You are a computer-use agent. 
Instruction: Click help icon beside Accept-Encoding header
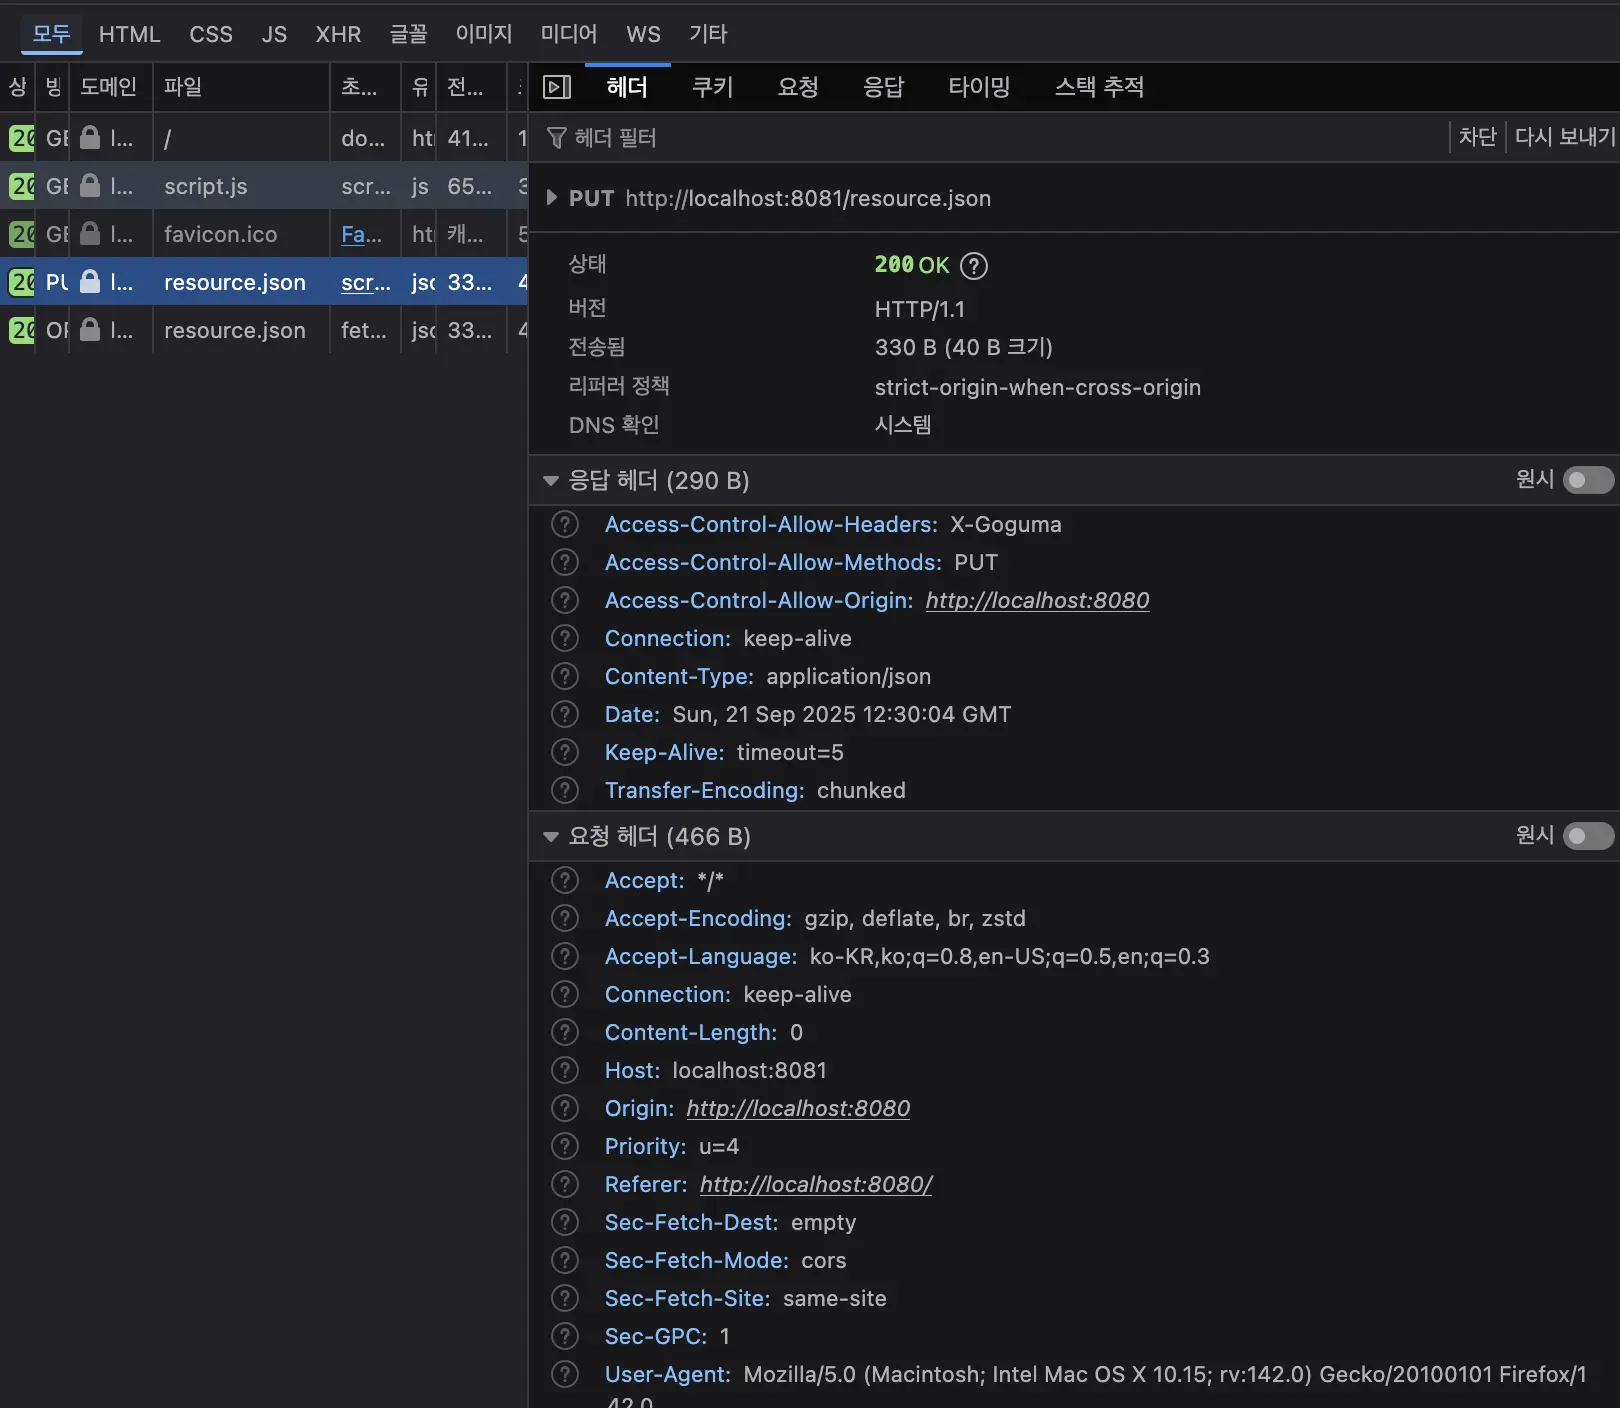coord(565,919)
